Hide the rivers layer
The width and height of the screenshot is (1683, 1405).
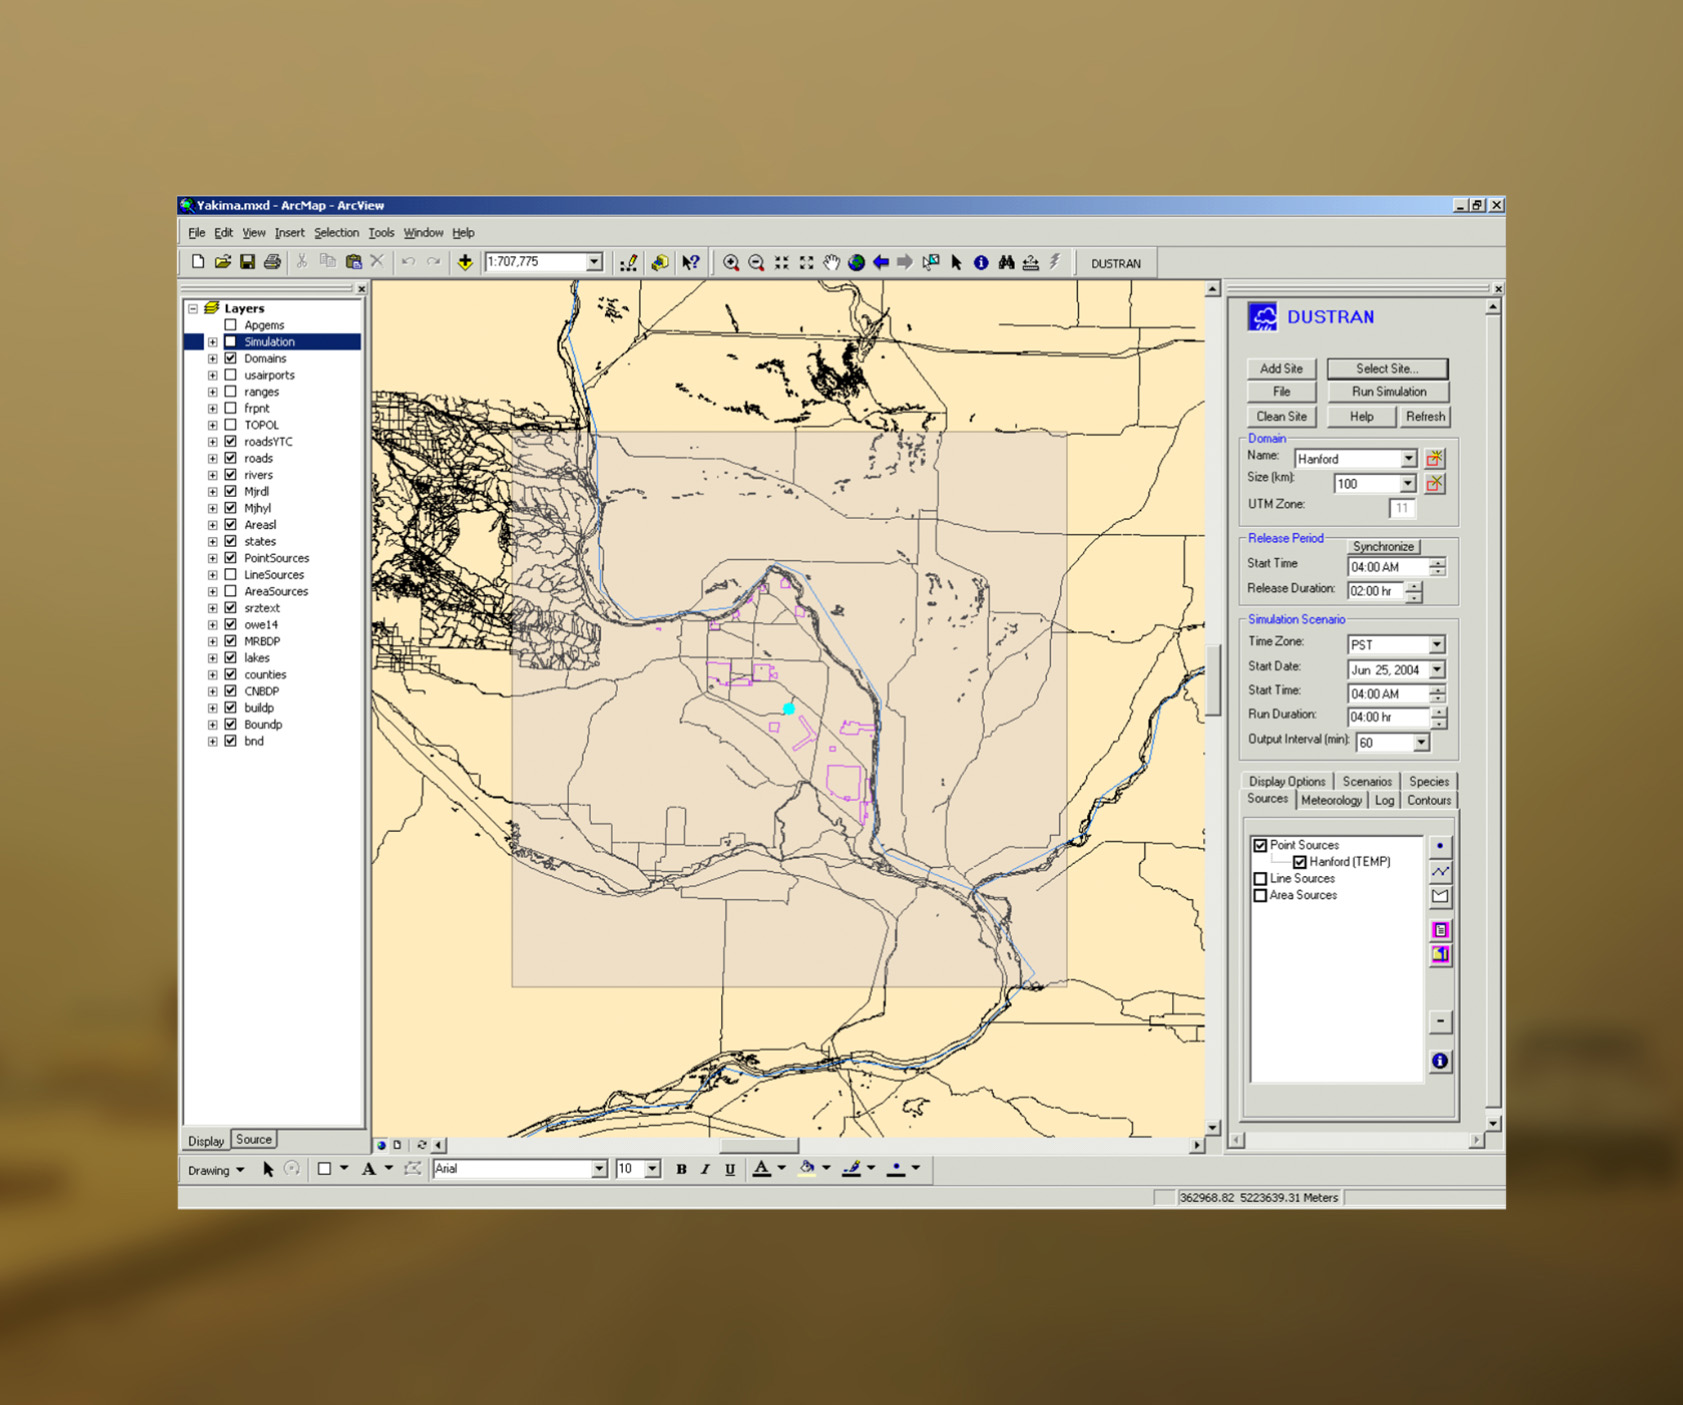[231, 475]
